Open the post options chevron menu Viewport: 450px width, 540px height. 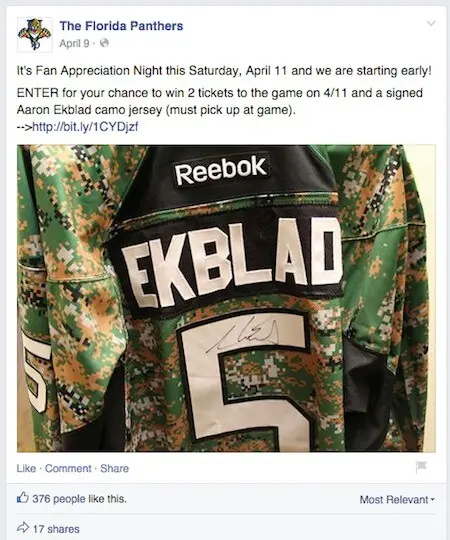(x=431, y=23)
